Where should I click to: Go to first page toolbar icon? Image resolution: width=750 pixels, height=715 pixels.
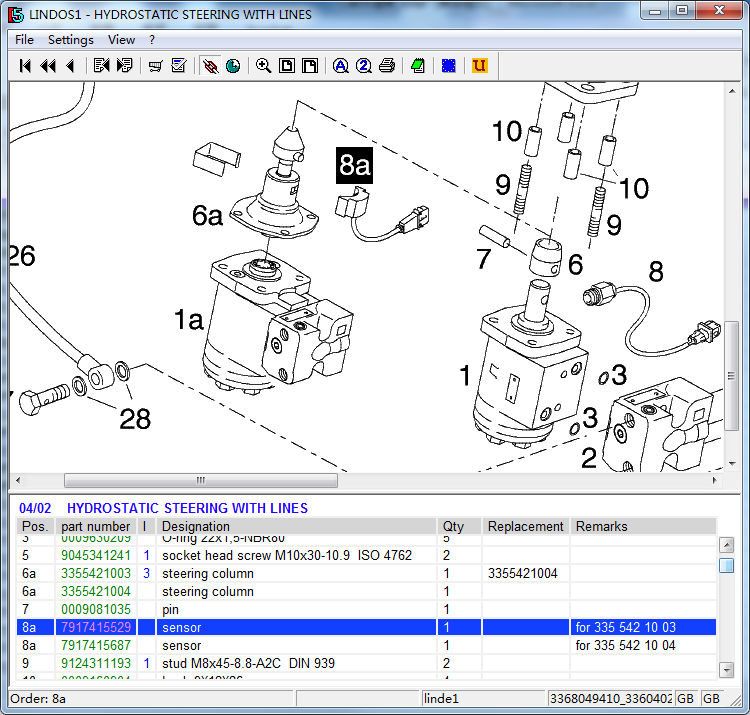[x=25, y=66]
